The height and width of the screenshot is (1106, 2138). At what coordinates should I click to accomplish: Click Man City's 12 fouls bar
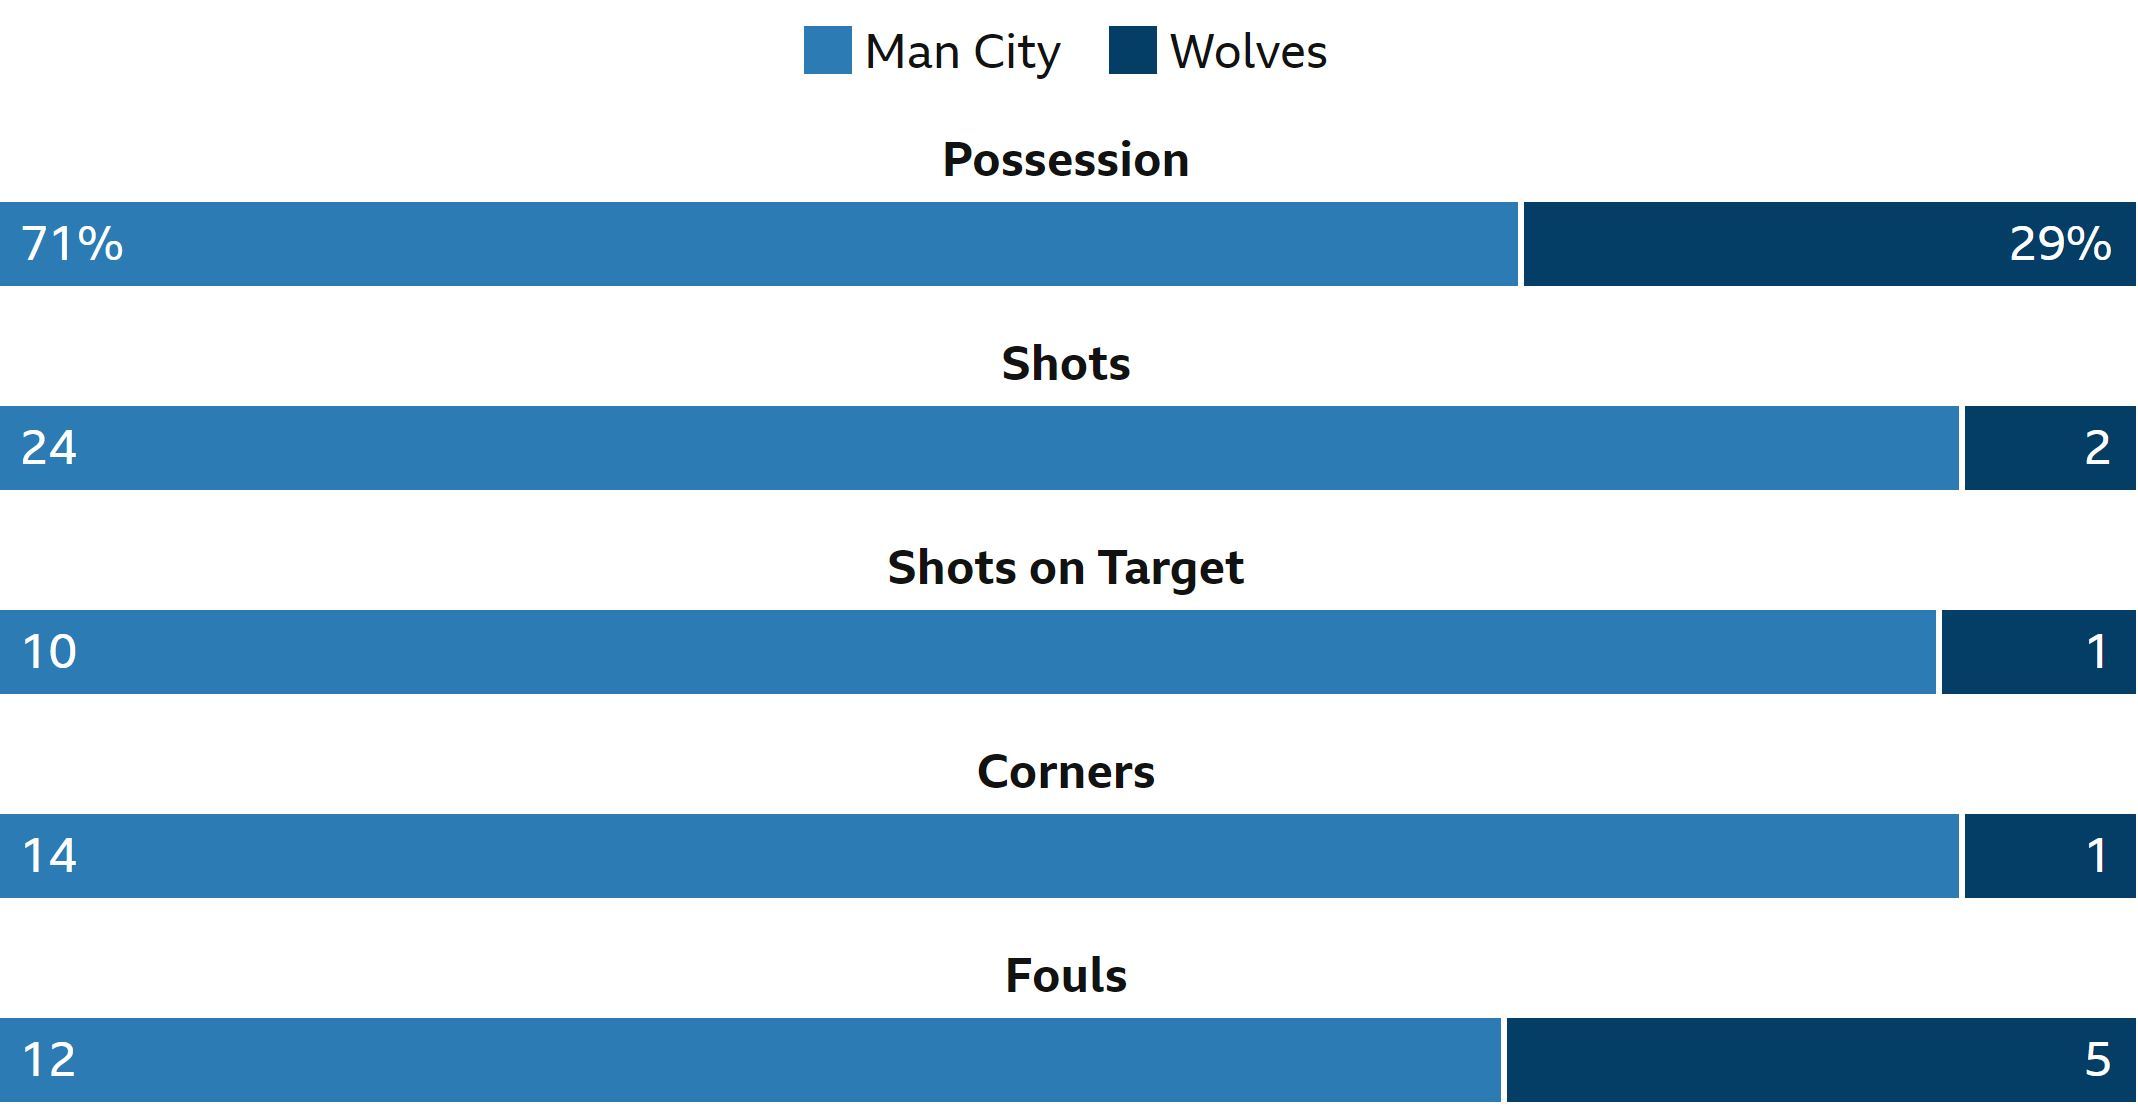pyautogui.click(x=750, y=1060)
